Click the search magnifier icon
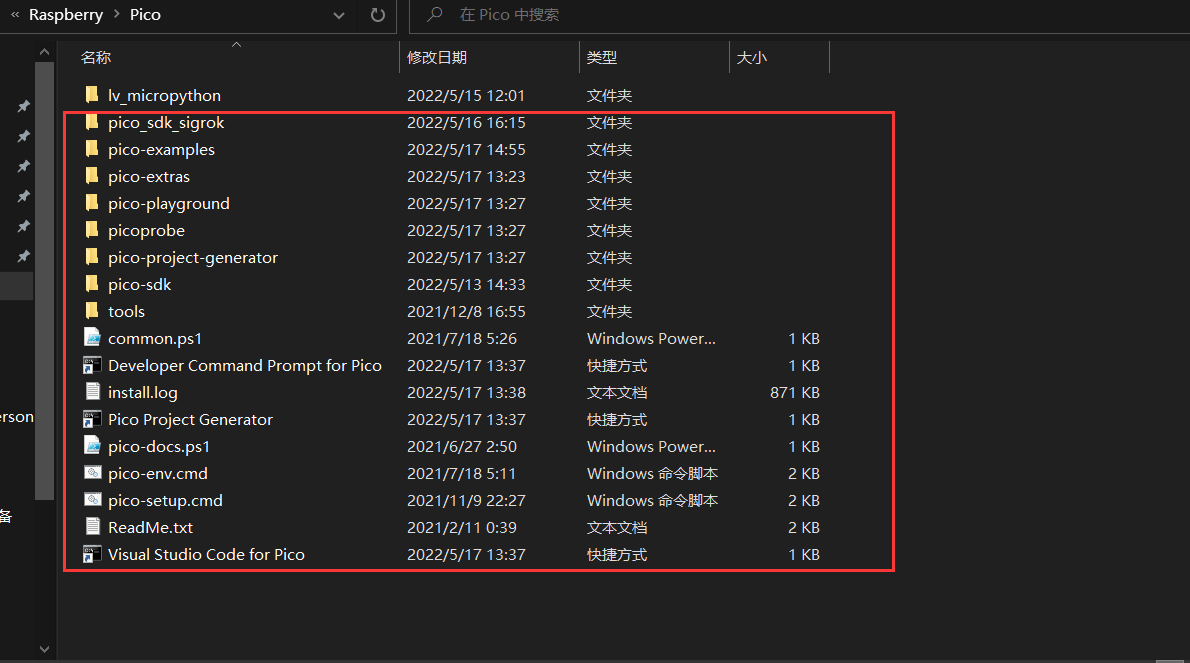 tap(435, 14)
